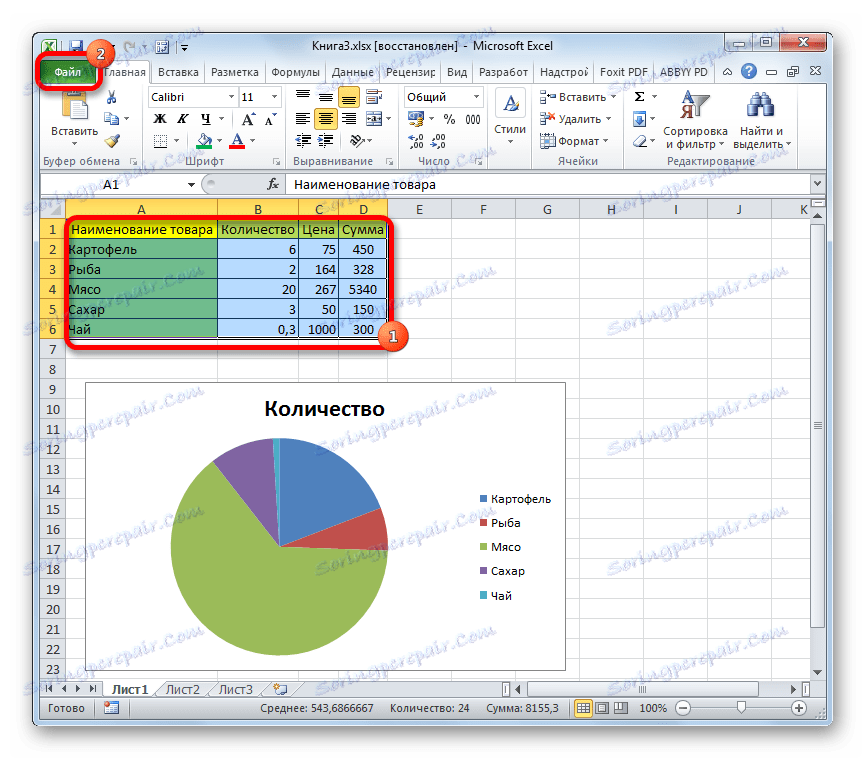Image resolution: width=866 pixels, height=759 pixels.
Task: Switch to the Лист2 sheet tab
Action: click(182, 689)
